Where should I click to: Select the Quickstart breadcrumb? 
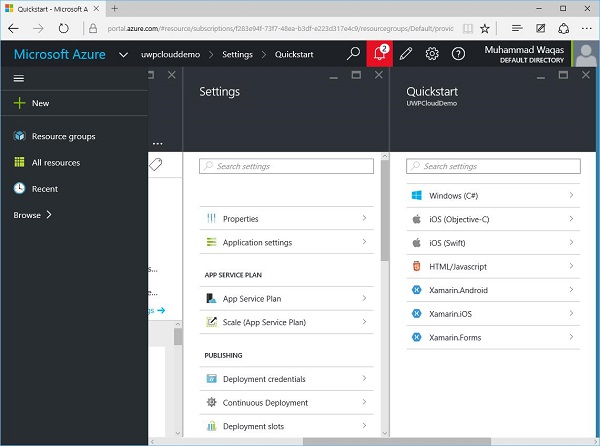point(294,54)
